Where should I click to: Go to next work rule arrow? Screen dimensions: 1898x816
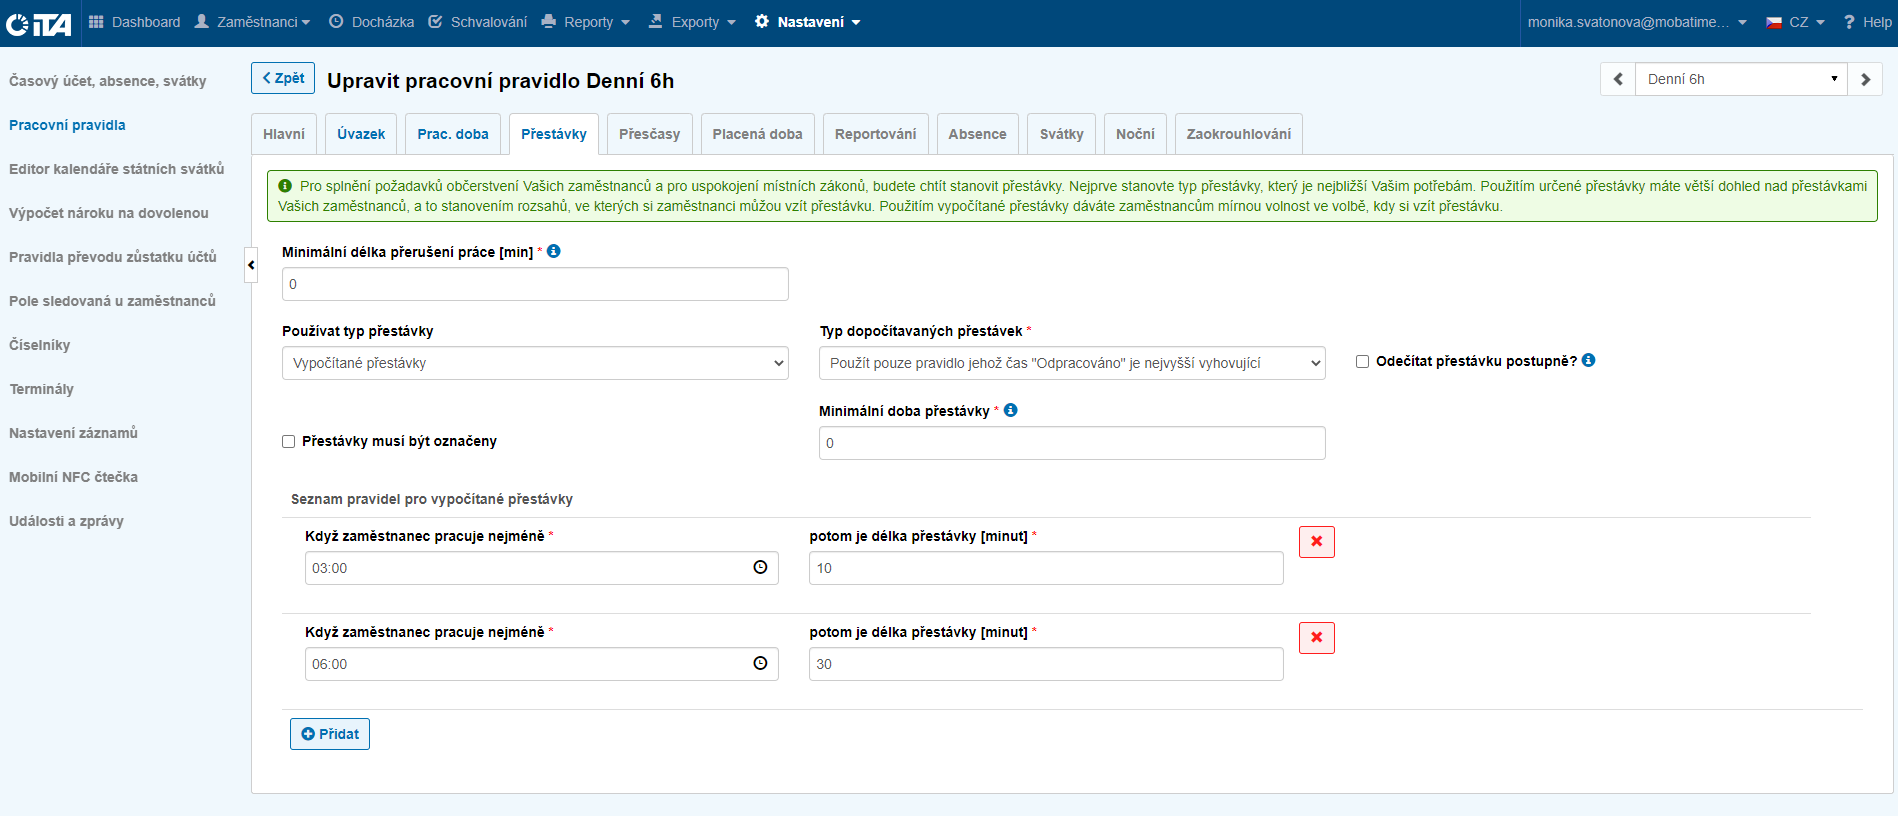point(1865,79)
